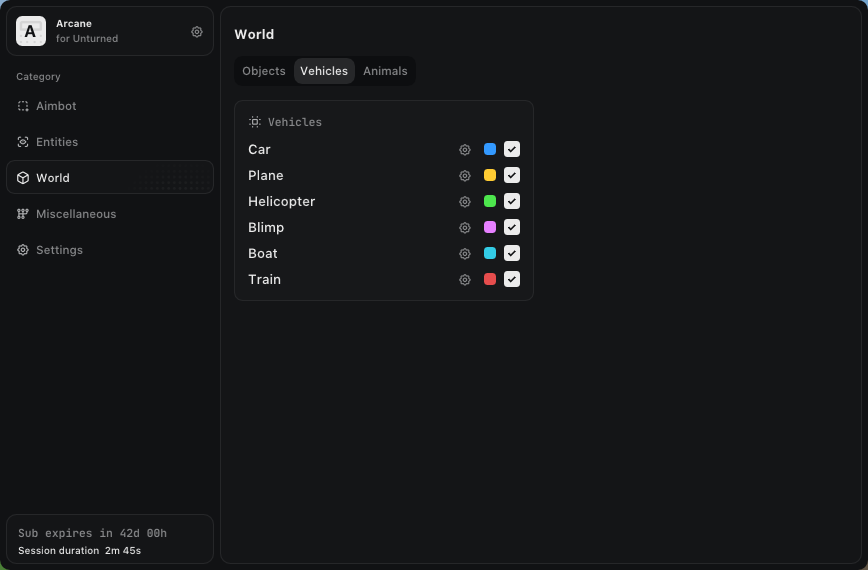The width and height of the screenshot is (868, 570).
Task: Go to the Entities category
Action: tap(56, 142)
